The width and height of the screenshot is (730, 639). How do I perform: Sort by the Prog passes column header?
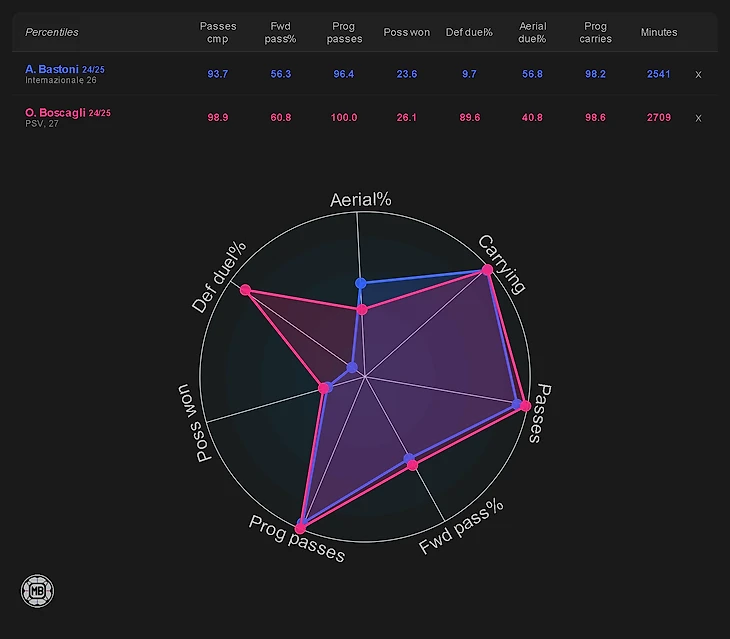click(344, 32)
